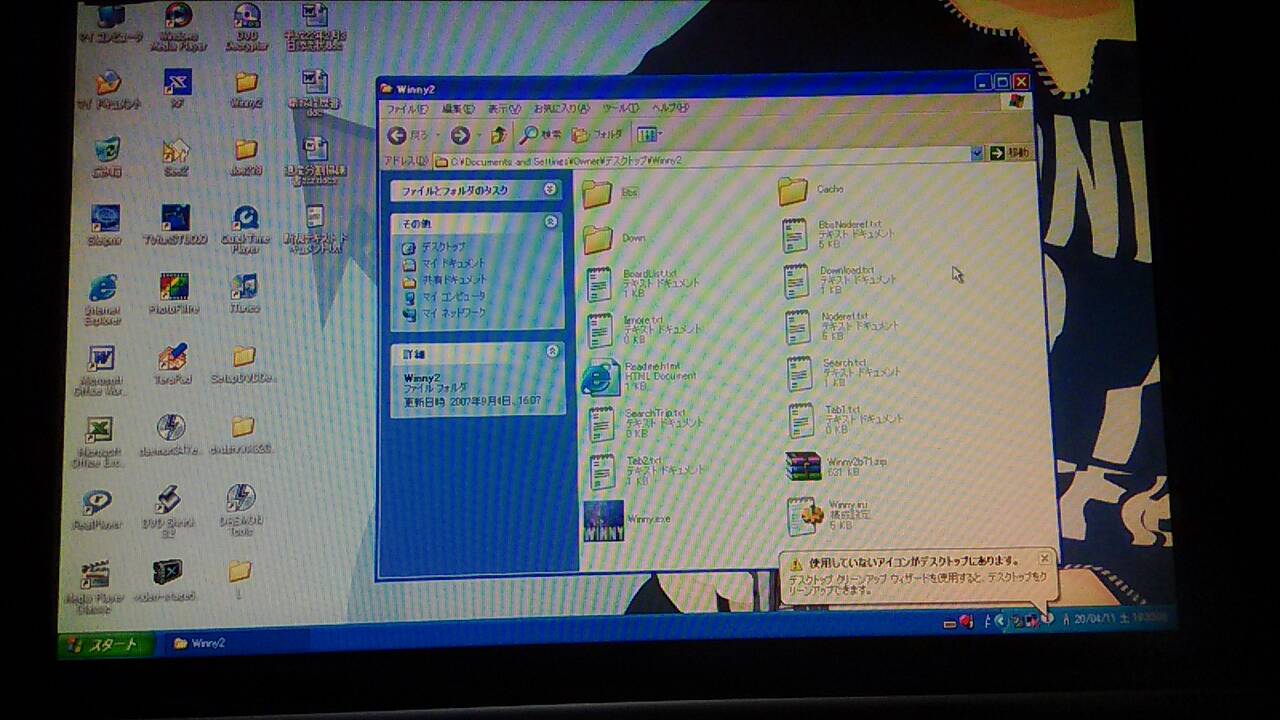The height and width of the screenshot is (720, 1280).
Task: Collapse the その他 panel
Action: [x=551, y=221]
